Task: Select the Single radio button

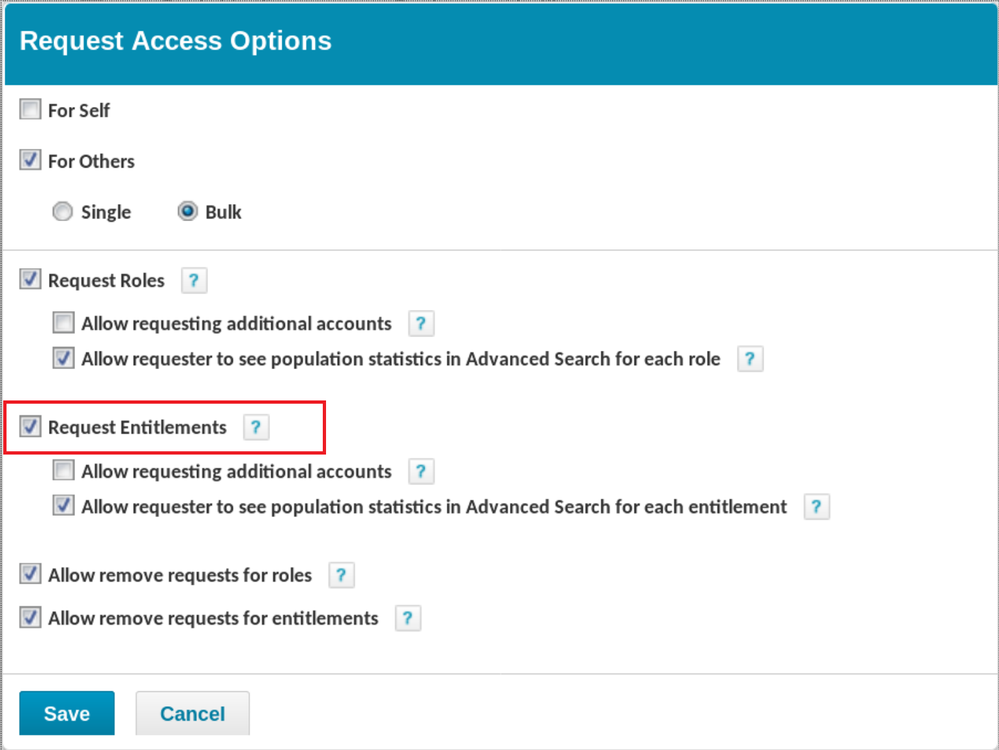Action: [63, 212]
